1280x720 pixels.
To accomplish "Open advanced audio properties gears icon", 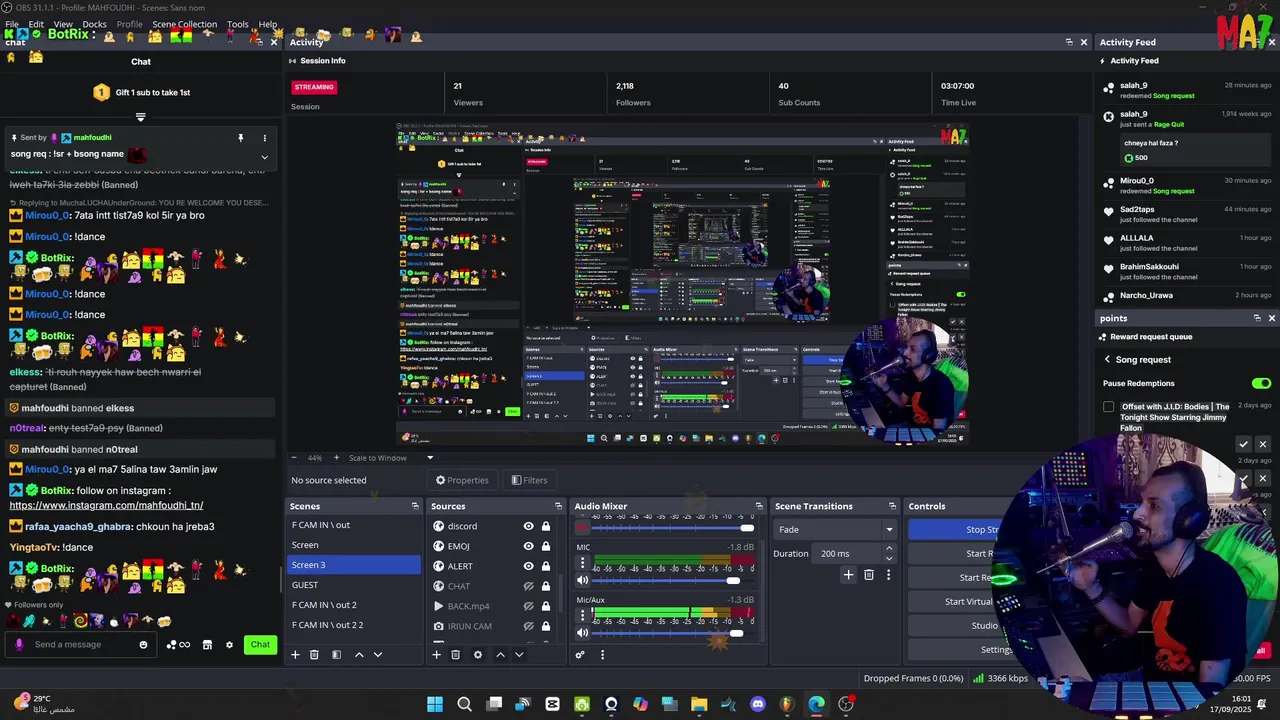I will click(x=580, y=655).
